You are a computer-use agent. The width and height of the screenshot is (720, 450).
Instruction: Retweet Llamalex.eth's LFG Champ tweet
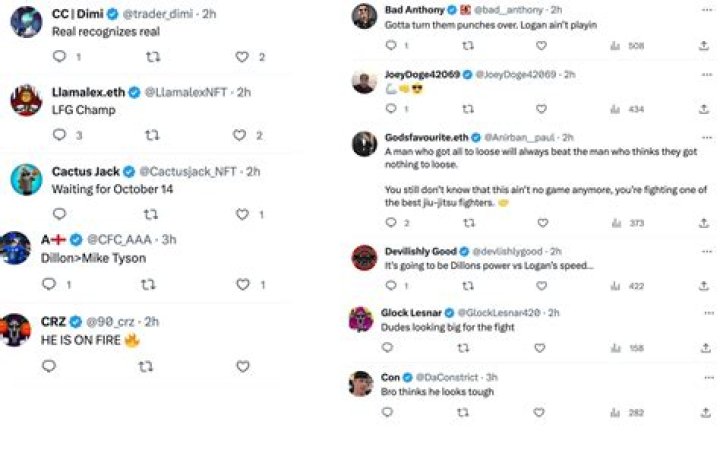pos(152,135)
